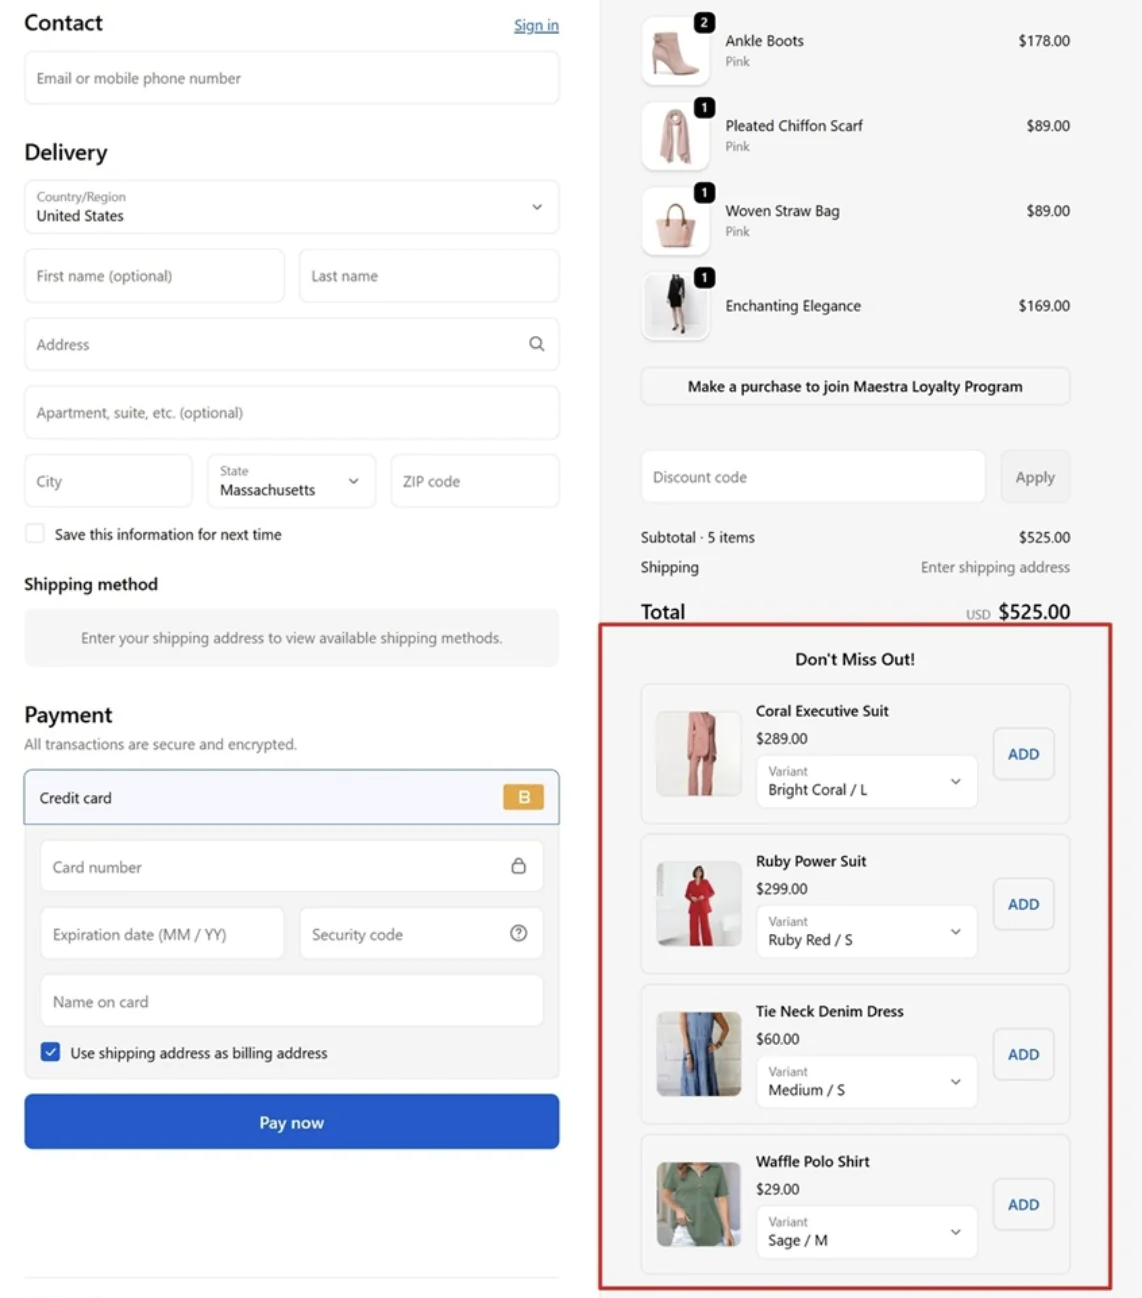Click the Sign in link
This screenshot has width=1142, height=1298.
tap(536, 25)
